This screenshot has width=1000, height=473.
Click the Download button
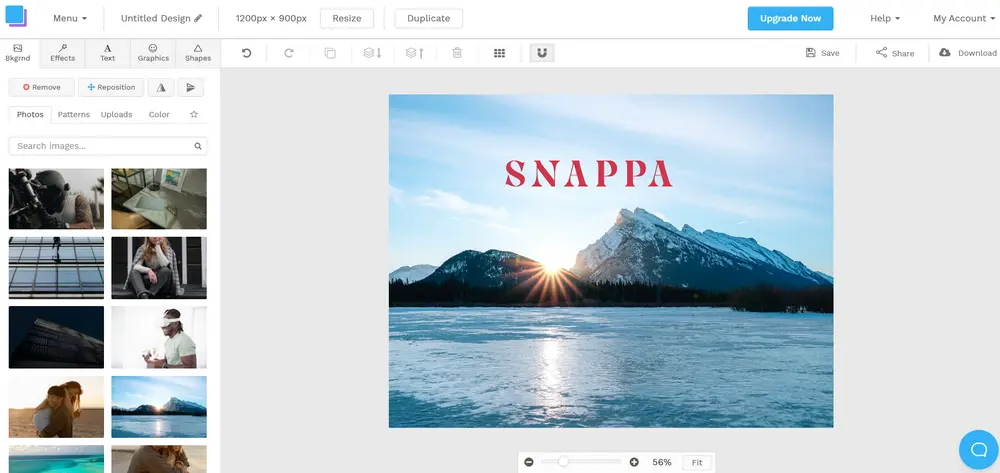click(967, 53)
